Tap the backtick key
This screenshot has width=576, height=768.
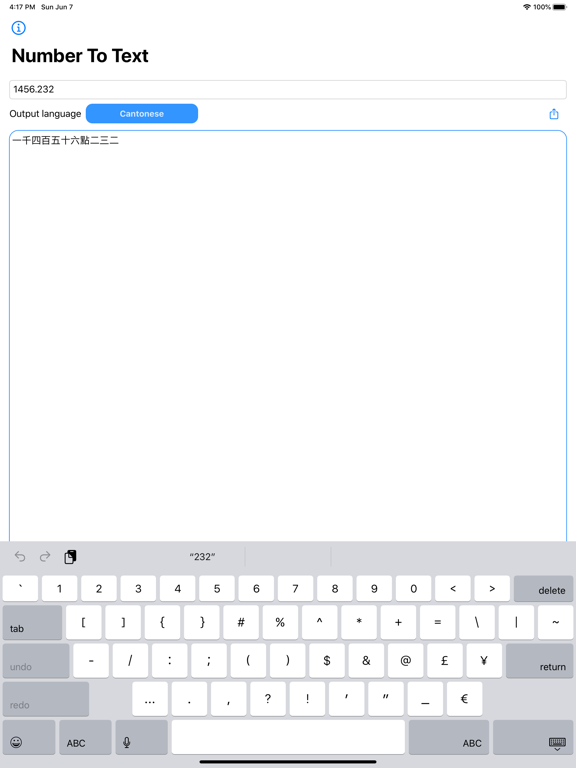[x=21, y=589]
